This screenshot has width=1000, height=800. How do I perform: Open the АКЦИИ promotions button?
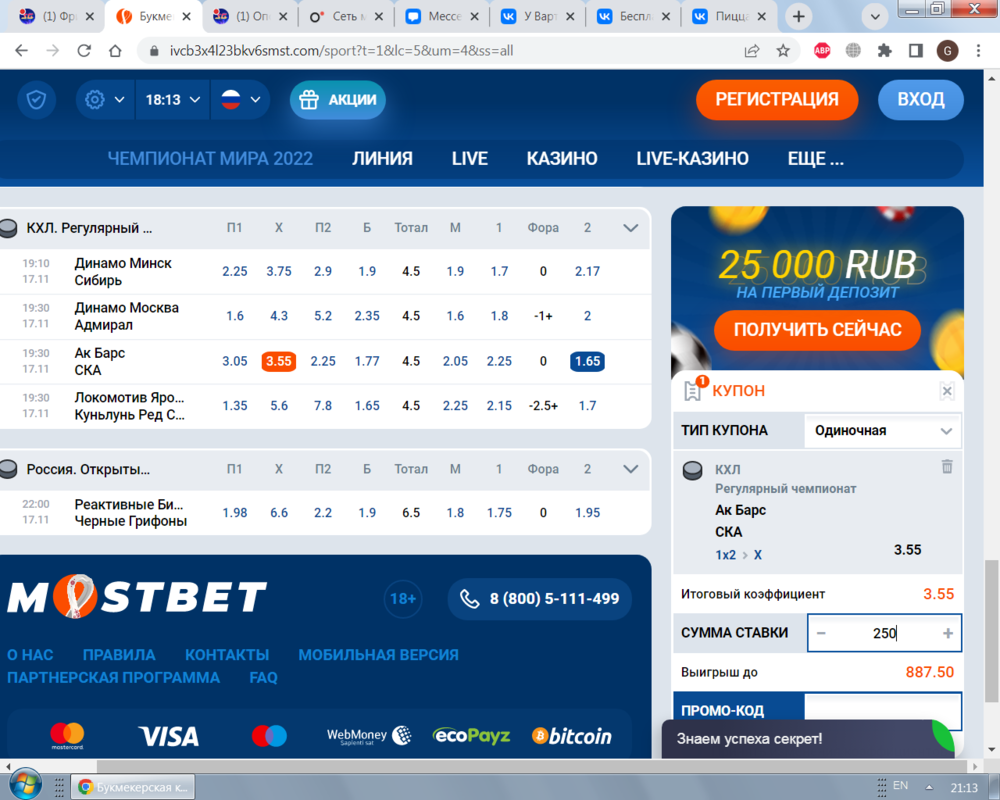pyautogui.click(x=338, y=100)
